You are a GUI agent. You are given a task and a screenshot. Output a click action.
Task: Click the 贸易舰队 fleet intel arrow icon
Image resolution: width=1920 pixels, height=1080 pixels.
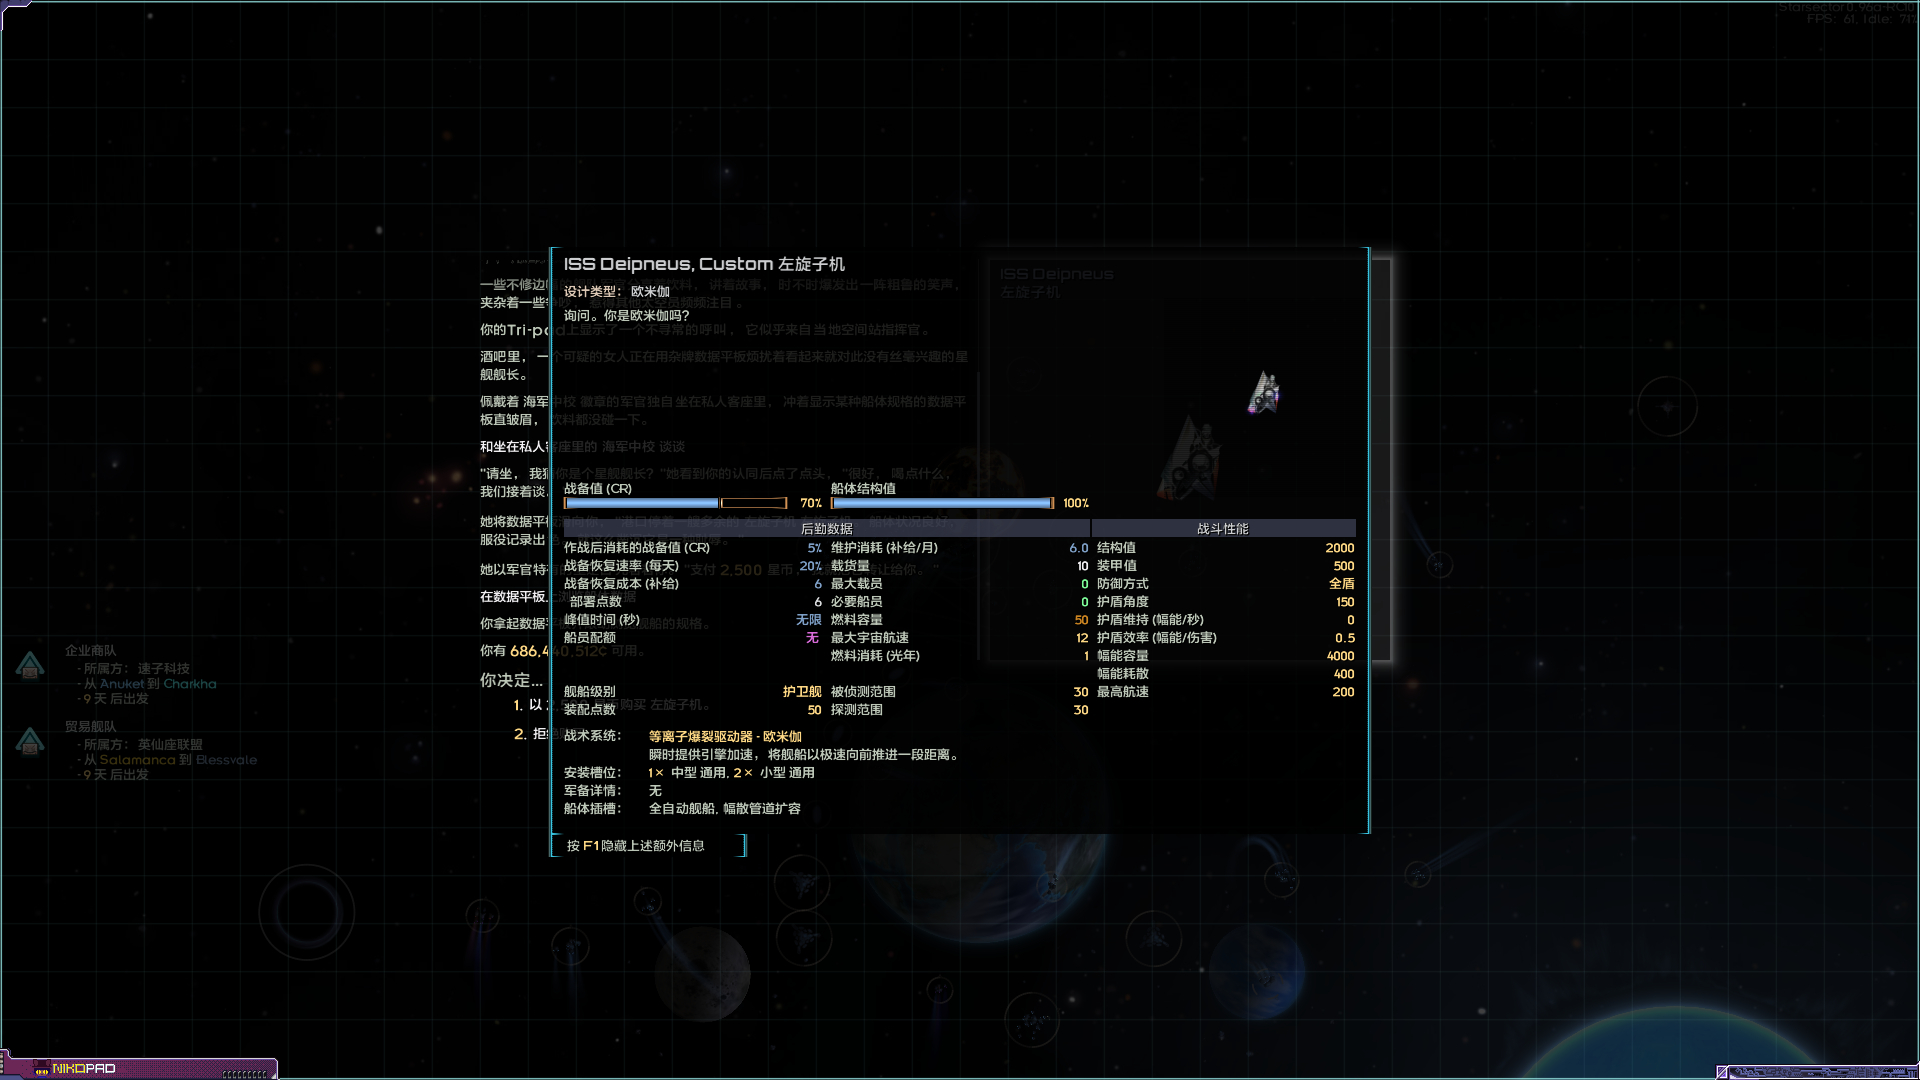tap(30, 740)
